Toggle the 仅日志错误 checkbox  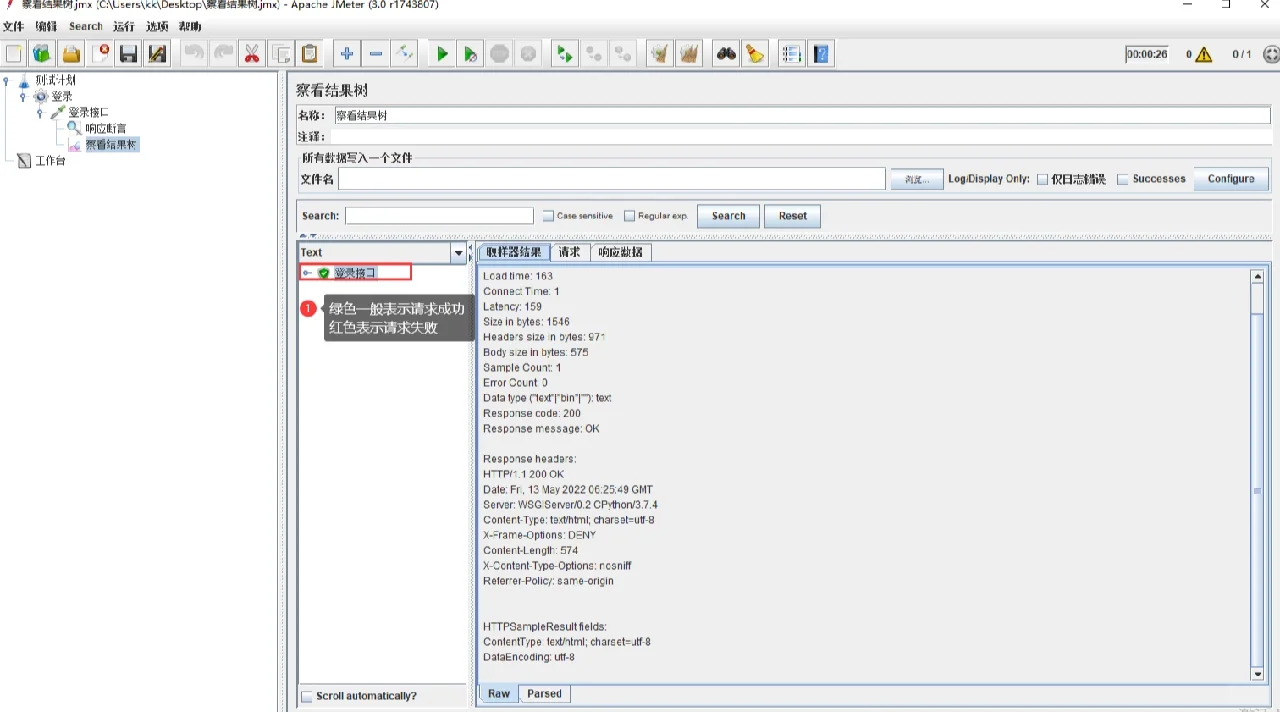(x=1042, y=180)
